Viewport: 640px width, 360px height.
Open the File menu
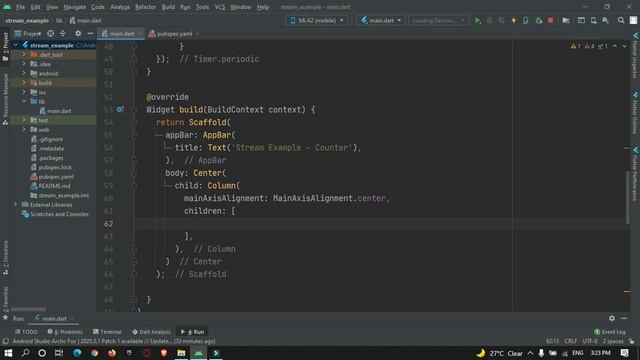(x=20, y=7)
